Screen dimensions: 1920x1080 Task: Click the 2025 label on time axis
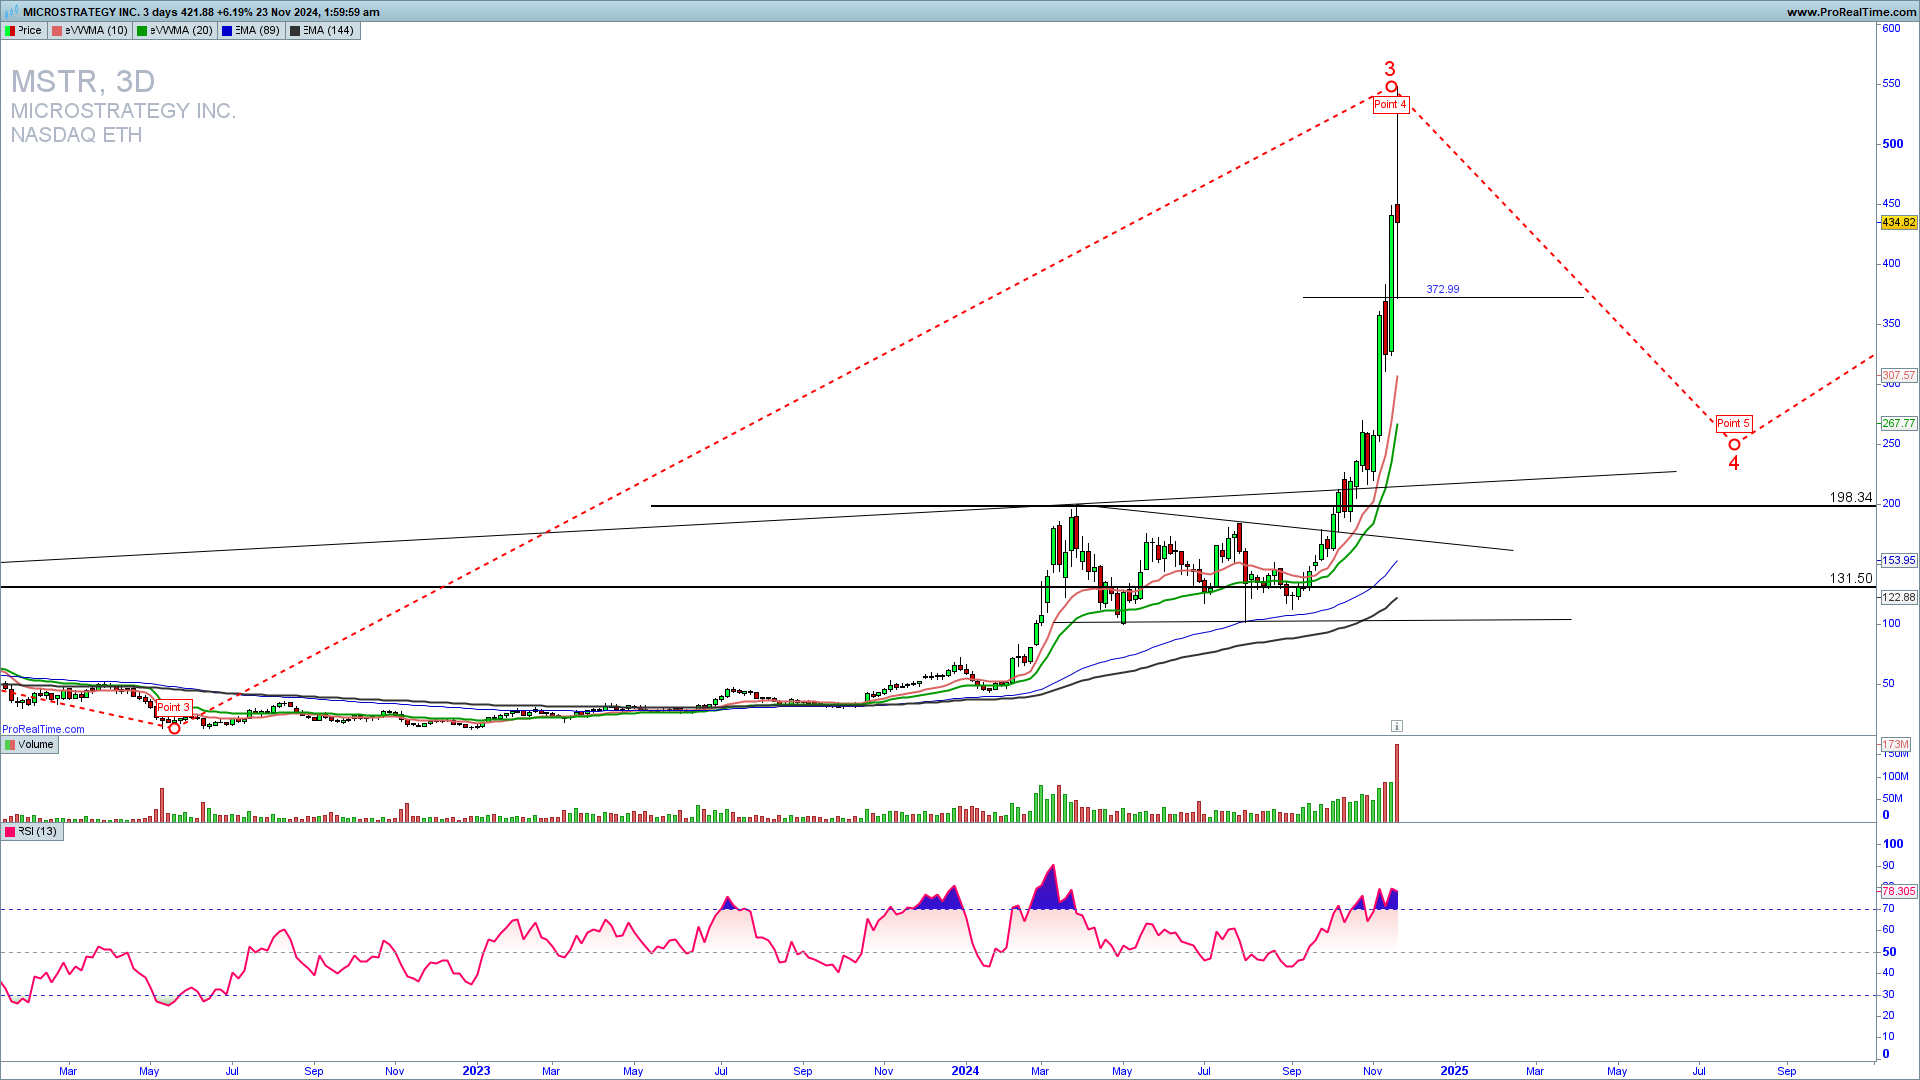click(1454, 1071)
